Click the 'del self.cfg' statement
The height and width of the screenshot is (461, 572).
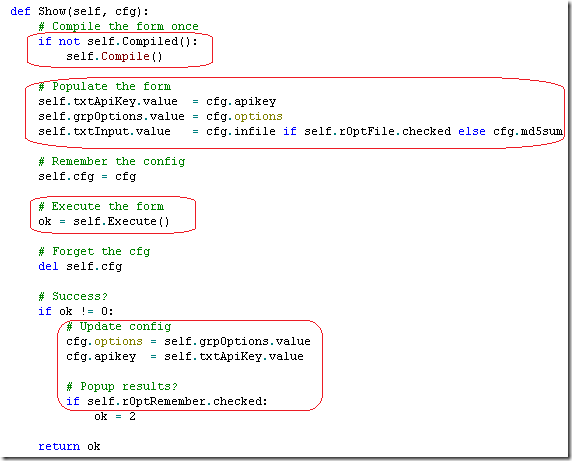pyautogui.click(x=80, y=266)
